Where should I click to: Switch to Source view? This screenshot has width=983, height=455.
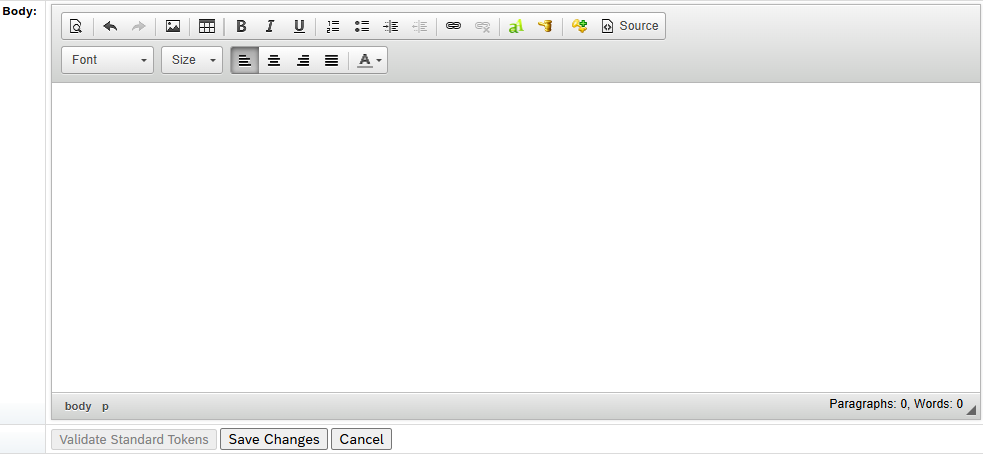tap(629, 26)
